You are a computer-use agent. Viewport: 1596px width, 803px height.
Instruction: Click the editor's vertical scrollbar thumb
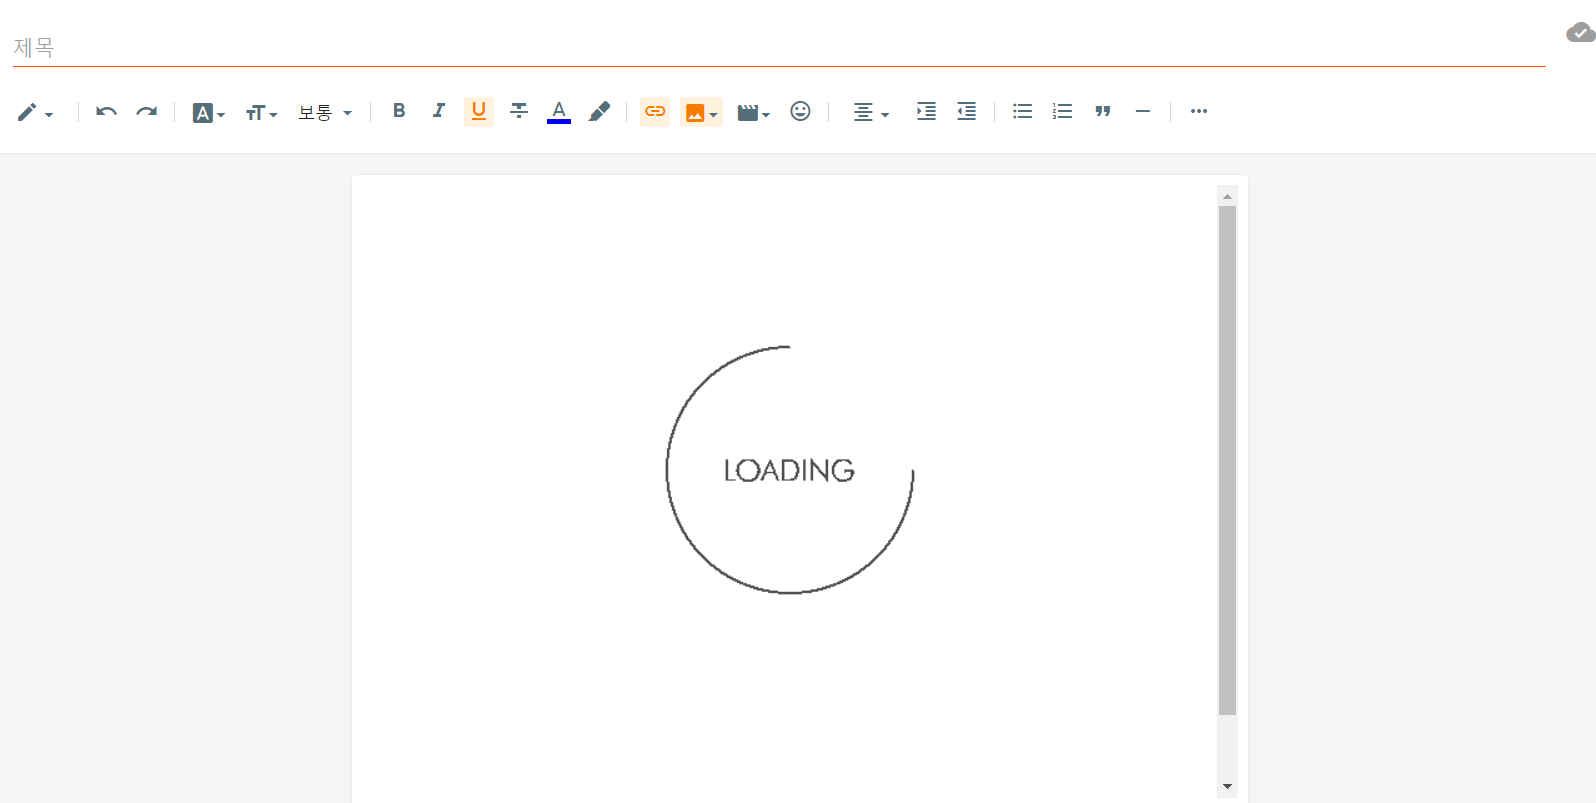tap(1227, 460)
